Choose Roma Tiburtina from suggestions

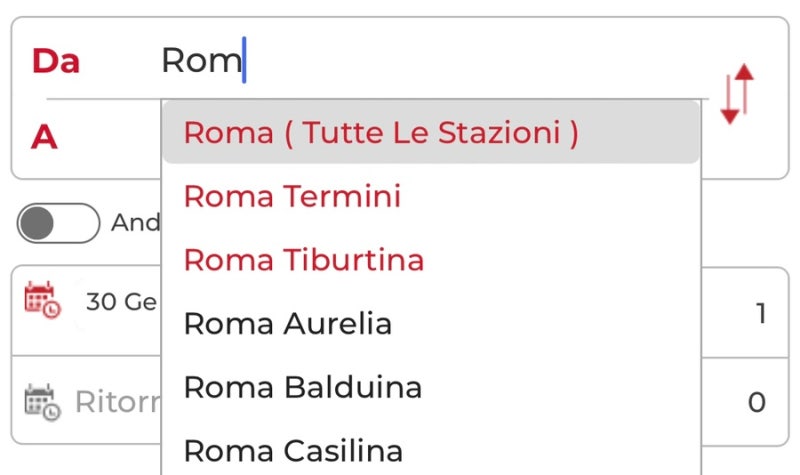pyautogui.click(x=431, y=259)
